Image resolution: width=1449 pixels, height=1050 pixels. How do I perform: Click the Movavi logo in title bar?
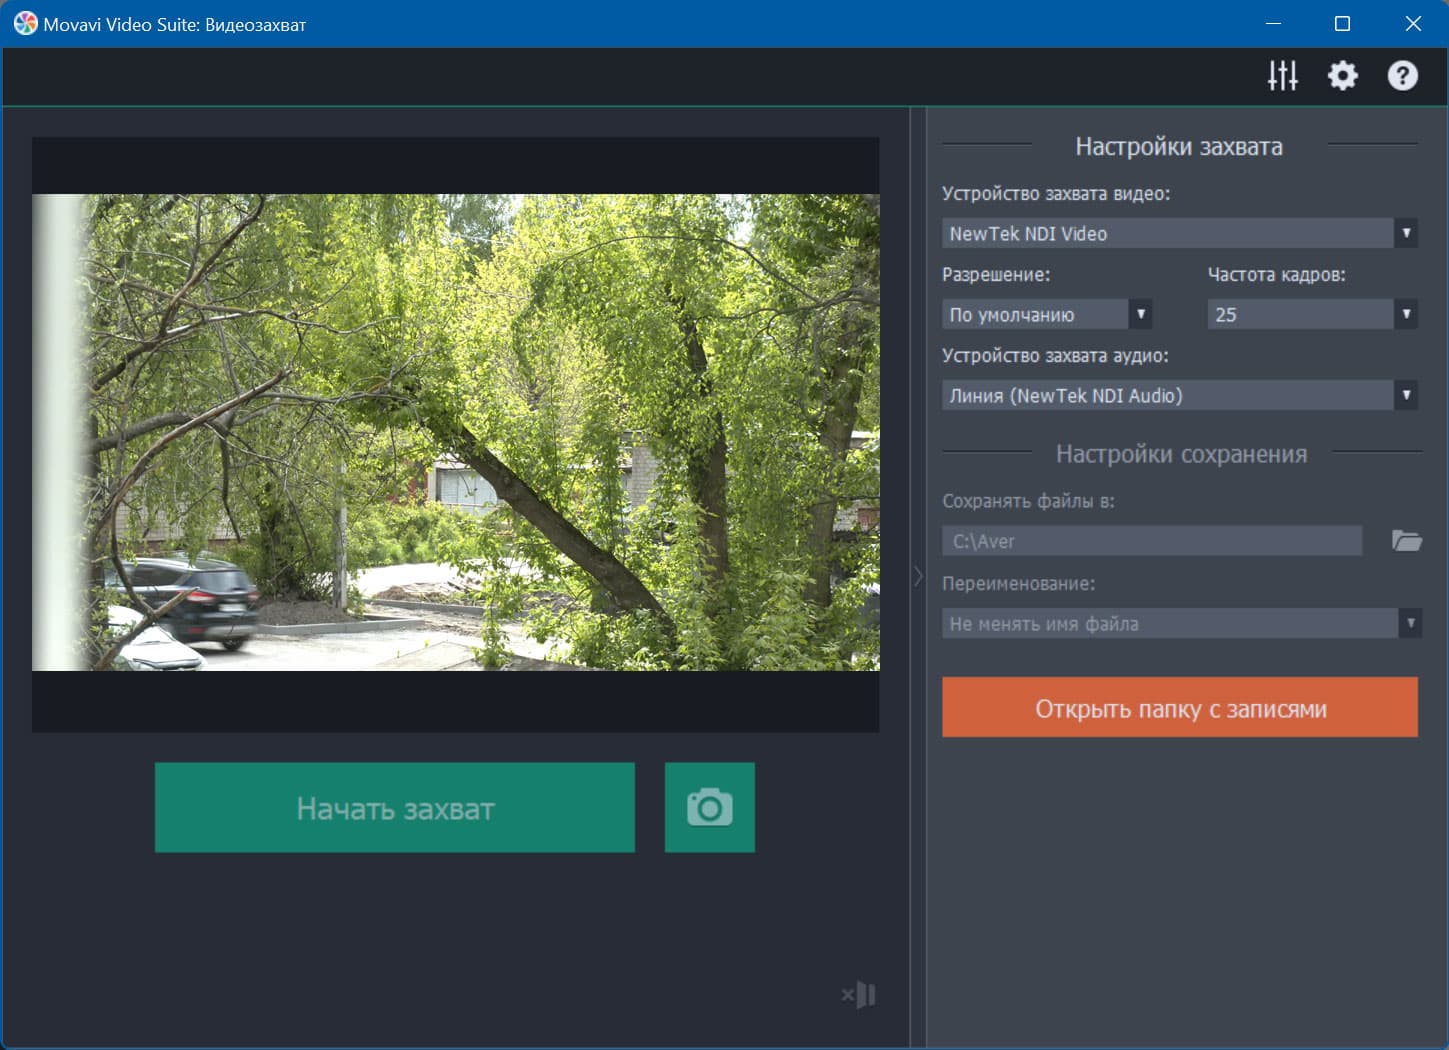coord(25,24)
